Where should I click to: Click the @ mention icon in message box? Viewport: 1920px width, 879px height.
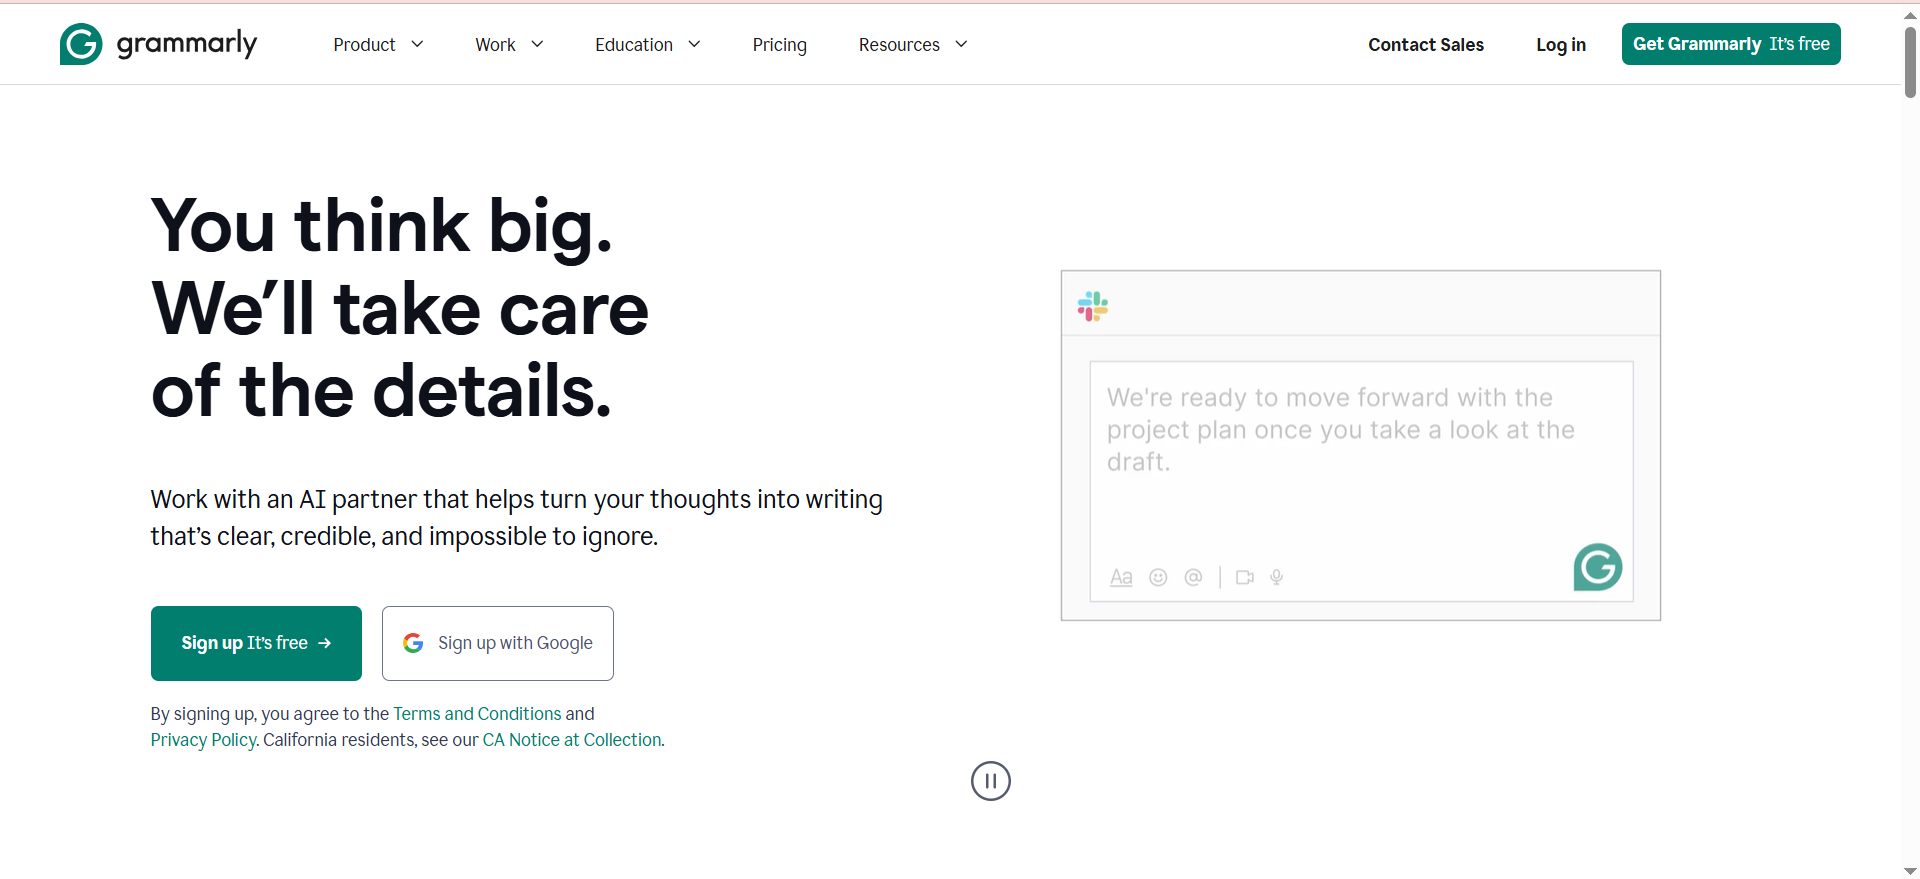coord(1193,577)
